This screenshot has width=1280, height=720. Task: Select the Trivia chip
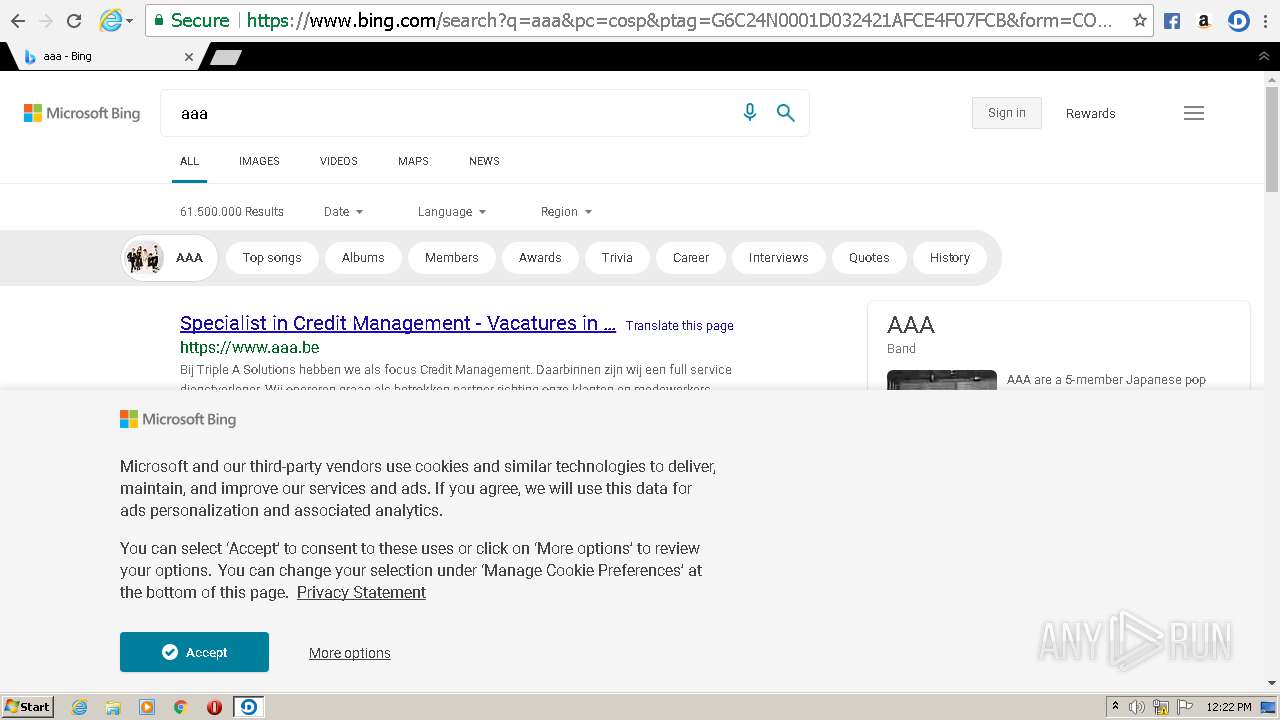pyautogui.click(x=617, y=258)
